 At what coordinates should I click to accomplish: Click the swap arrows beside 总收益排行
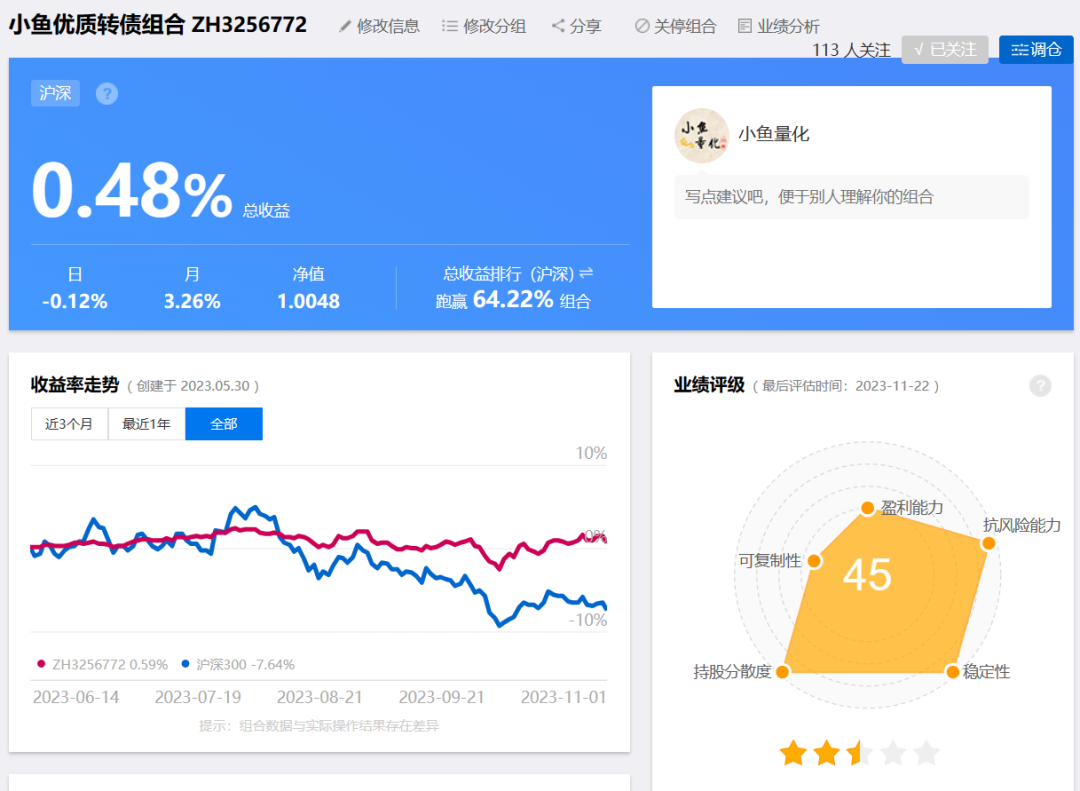(x=586, y=274)
